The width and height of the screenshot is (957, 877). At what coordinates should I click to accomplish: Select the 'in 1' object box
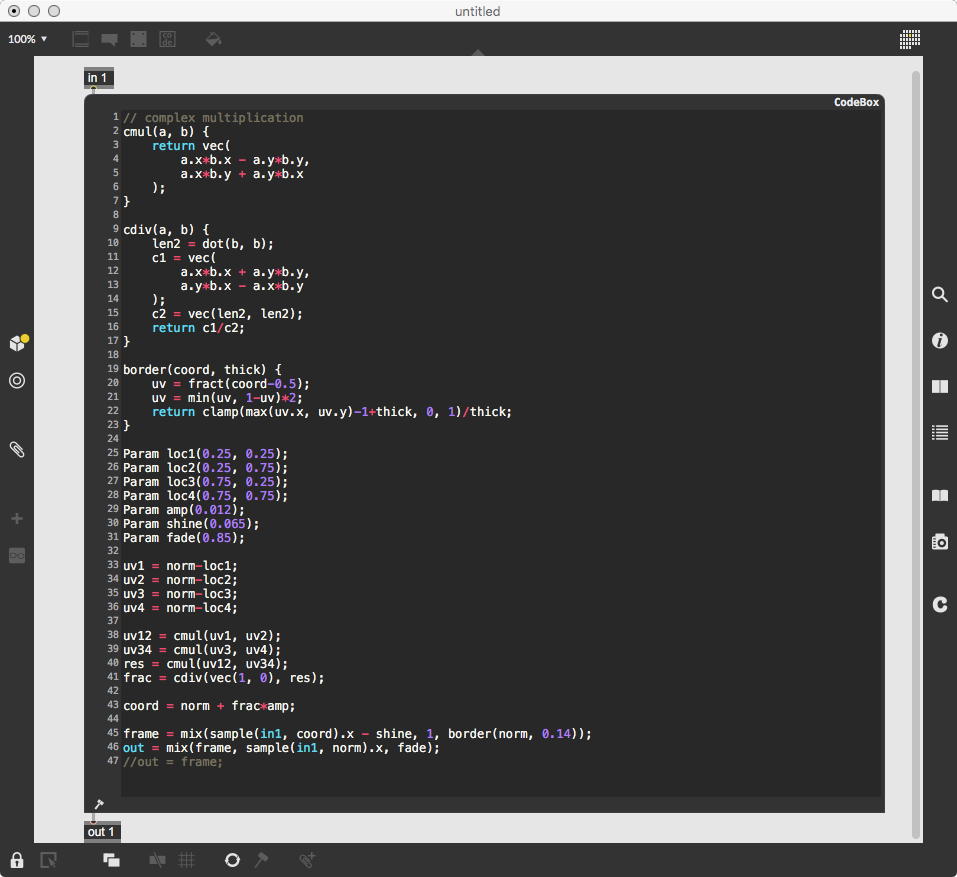[98, 78]
